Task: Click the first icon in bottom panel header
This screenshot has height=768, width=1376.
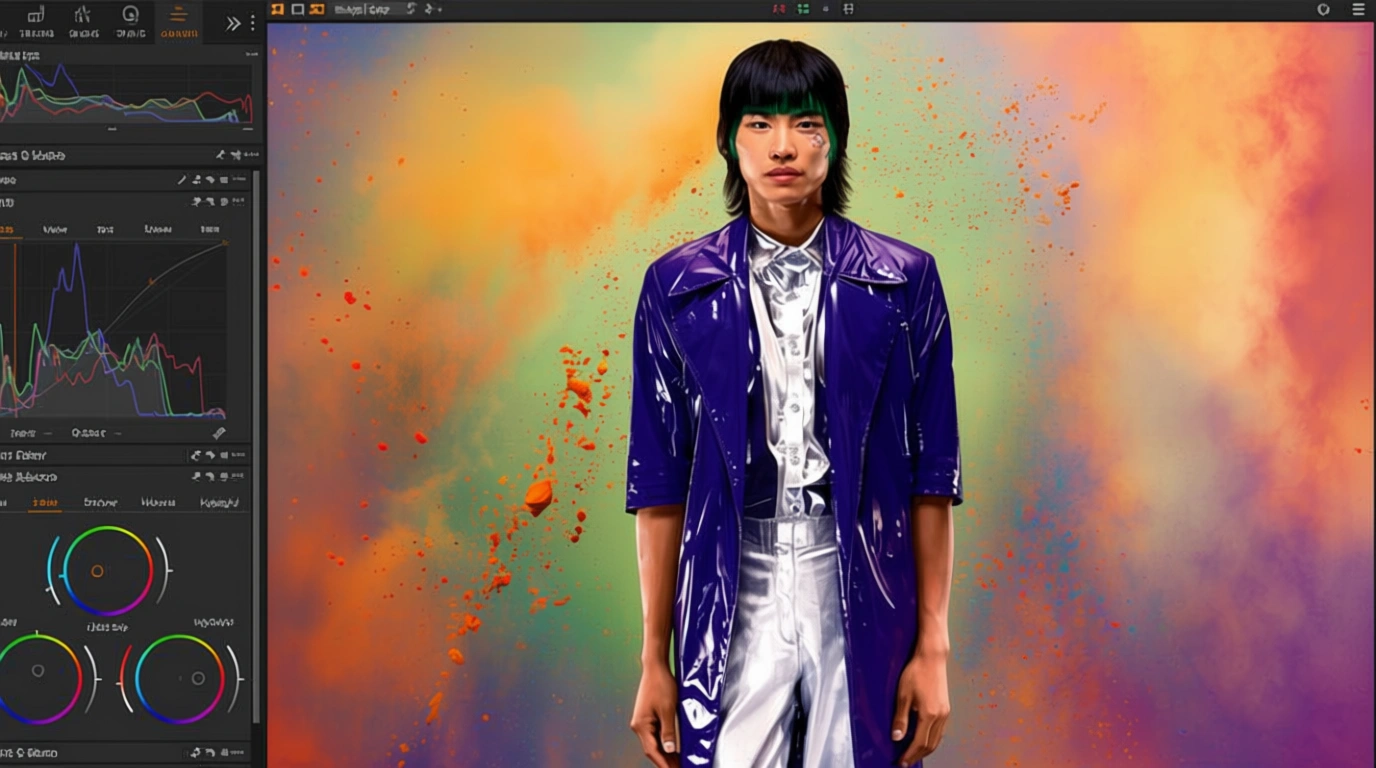Action: tap(197, 752)
